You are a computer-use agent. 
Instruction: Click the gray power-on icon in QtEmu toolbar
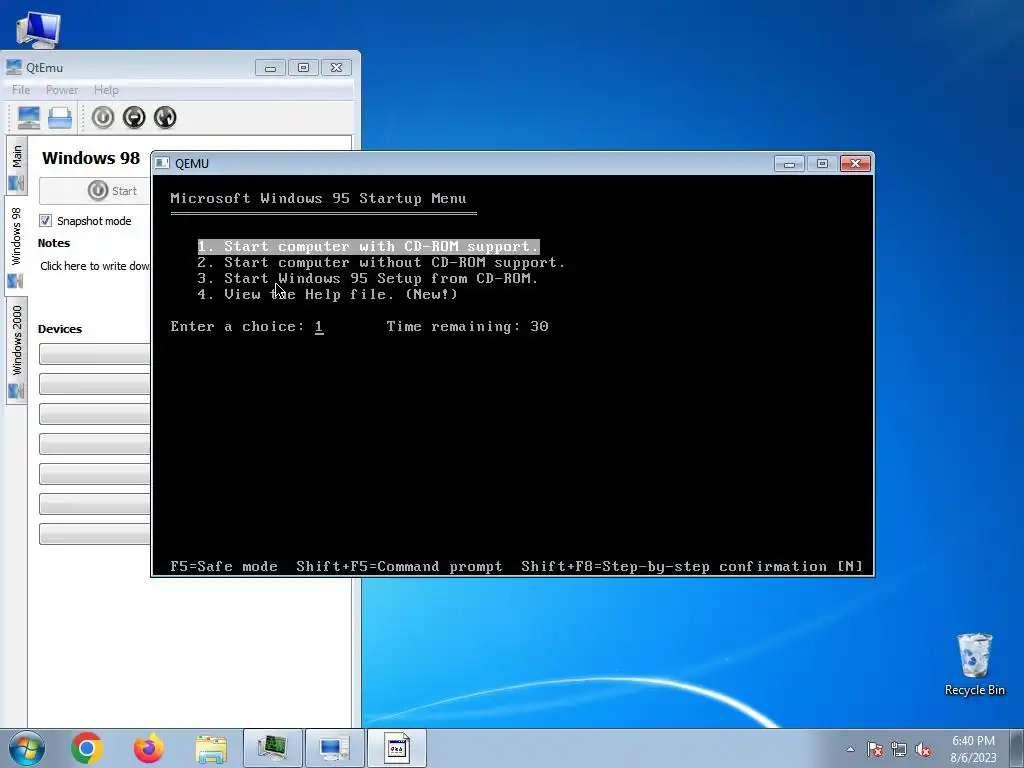(103, 118)
